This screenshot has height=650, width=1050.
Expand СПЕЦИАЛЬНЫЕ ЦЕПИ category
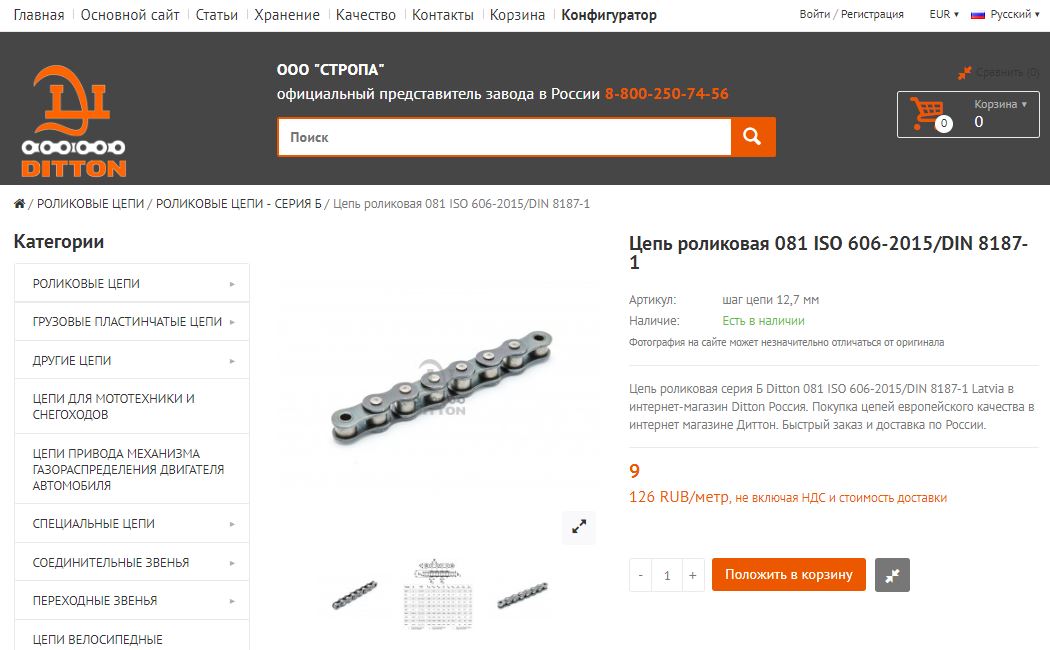(x=132, y=523)
